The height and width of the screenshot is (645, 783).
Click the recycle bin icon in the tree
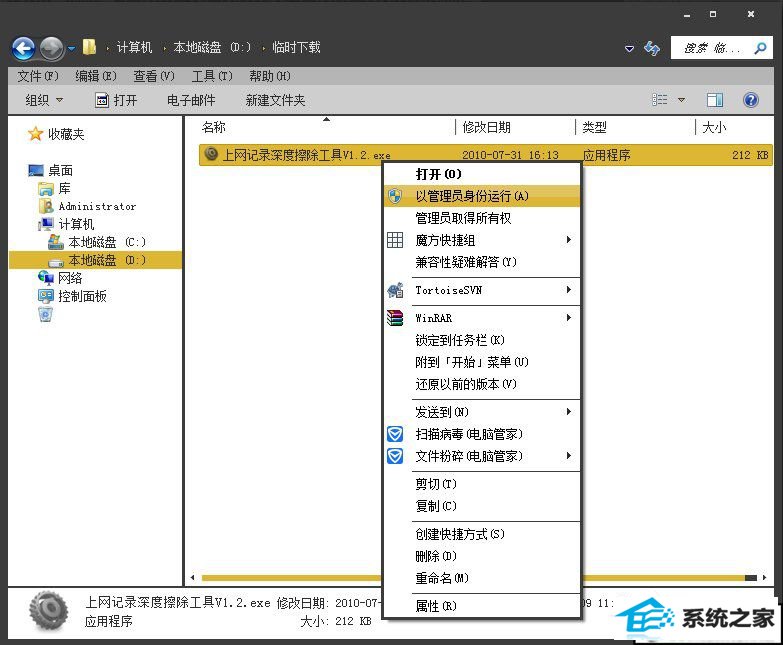45,314
